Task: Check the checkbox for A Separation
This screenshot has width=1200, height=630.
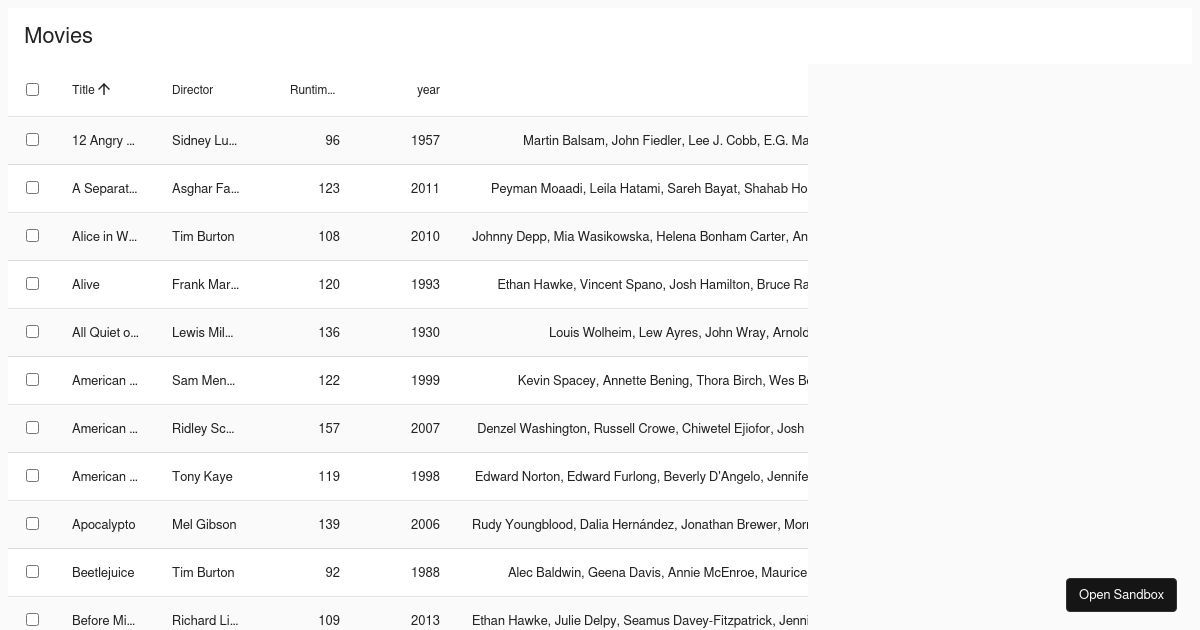Action: point(32,187)
